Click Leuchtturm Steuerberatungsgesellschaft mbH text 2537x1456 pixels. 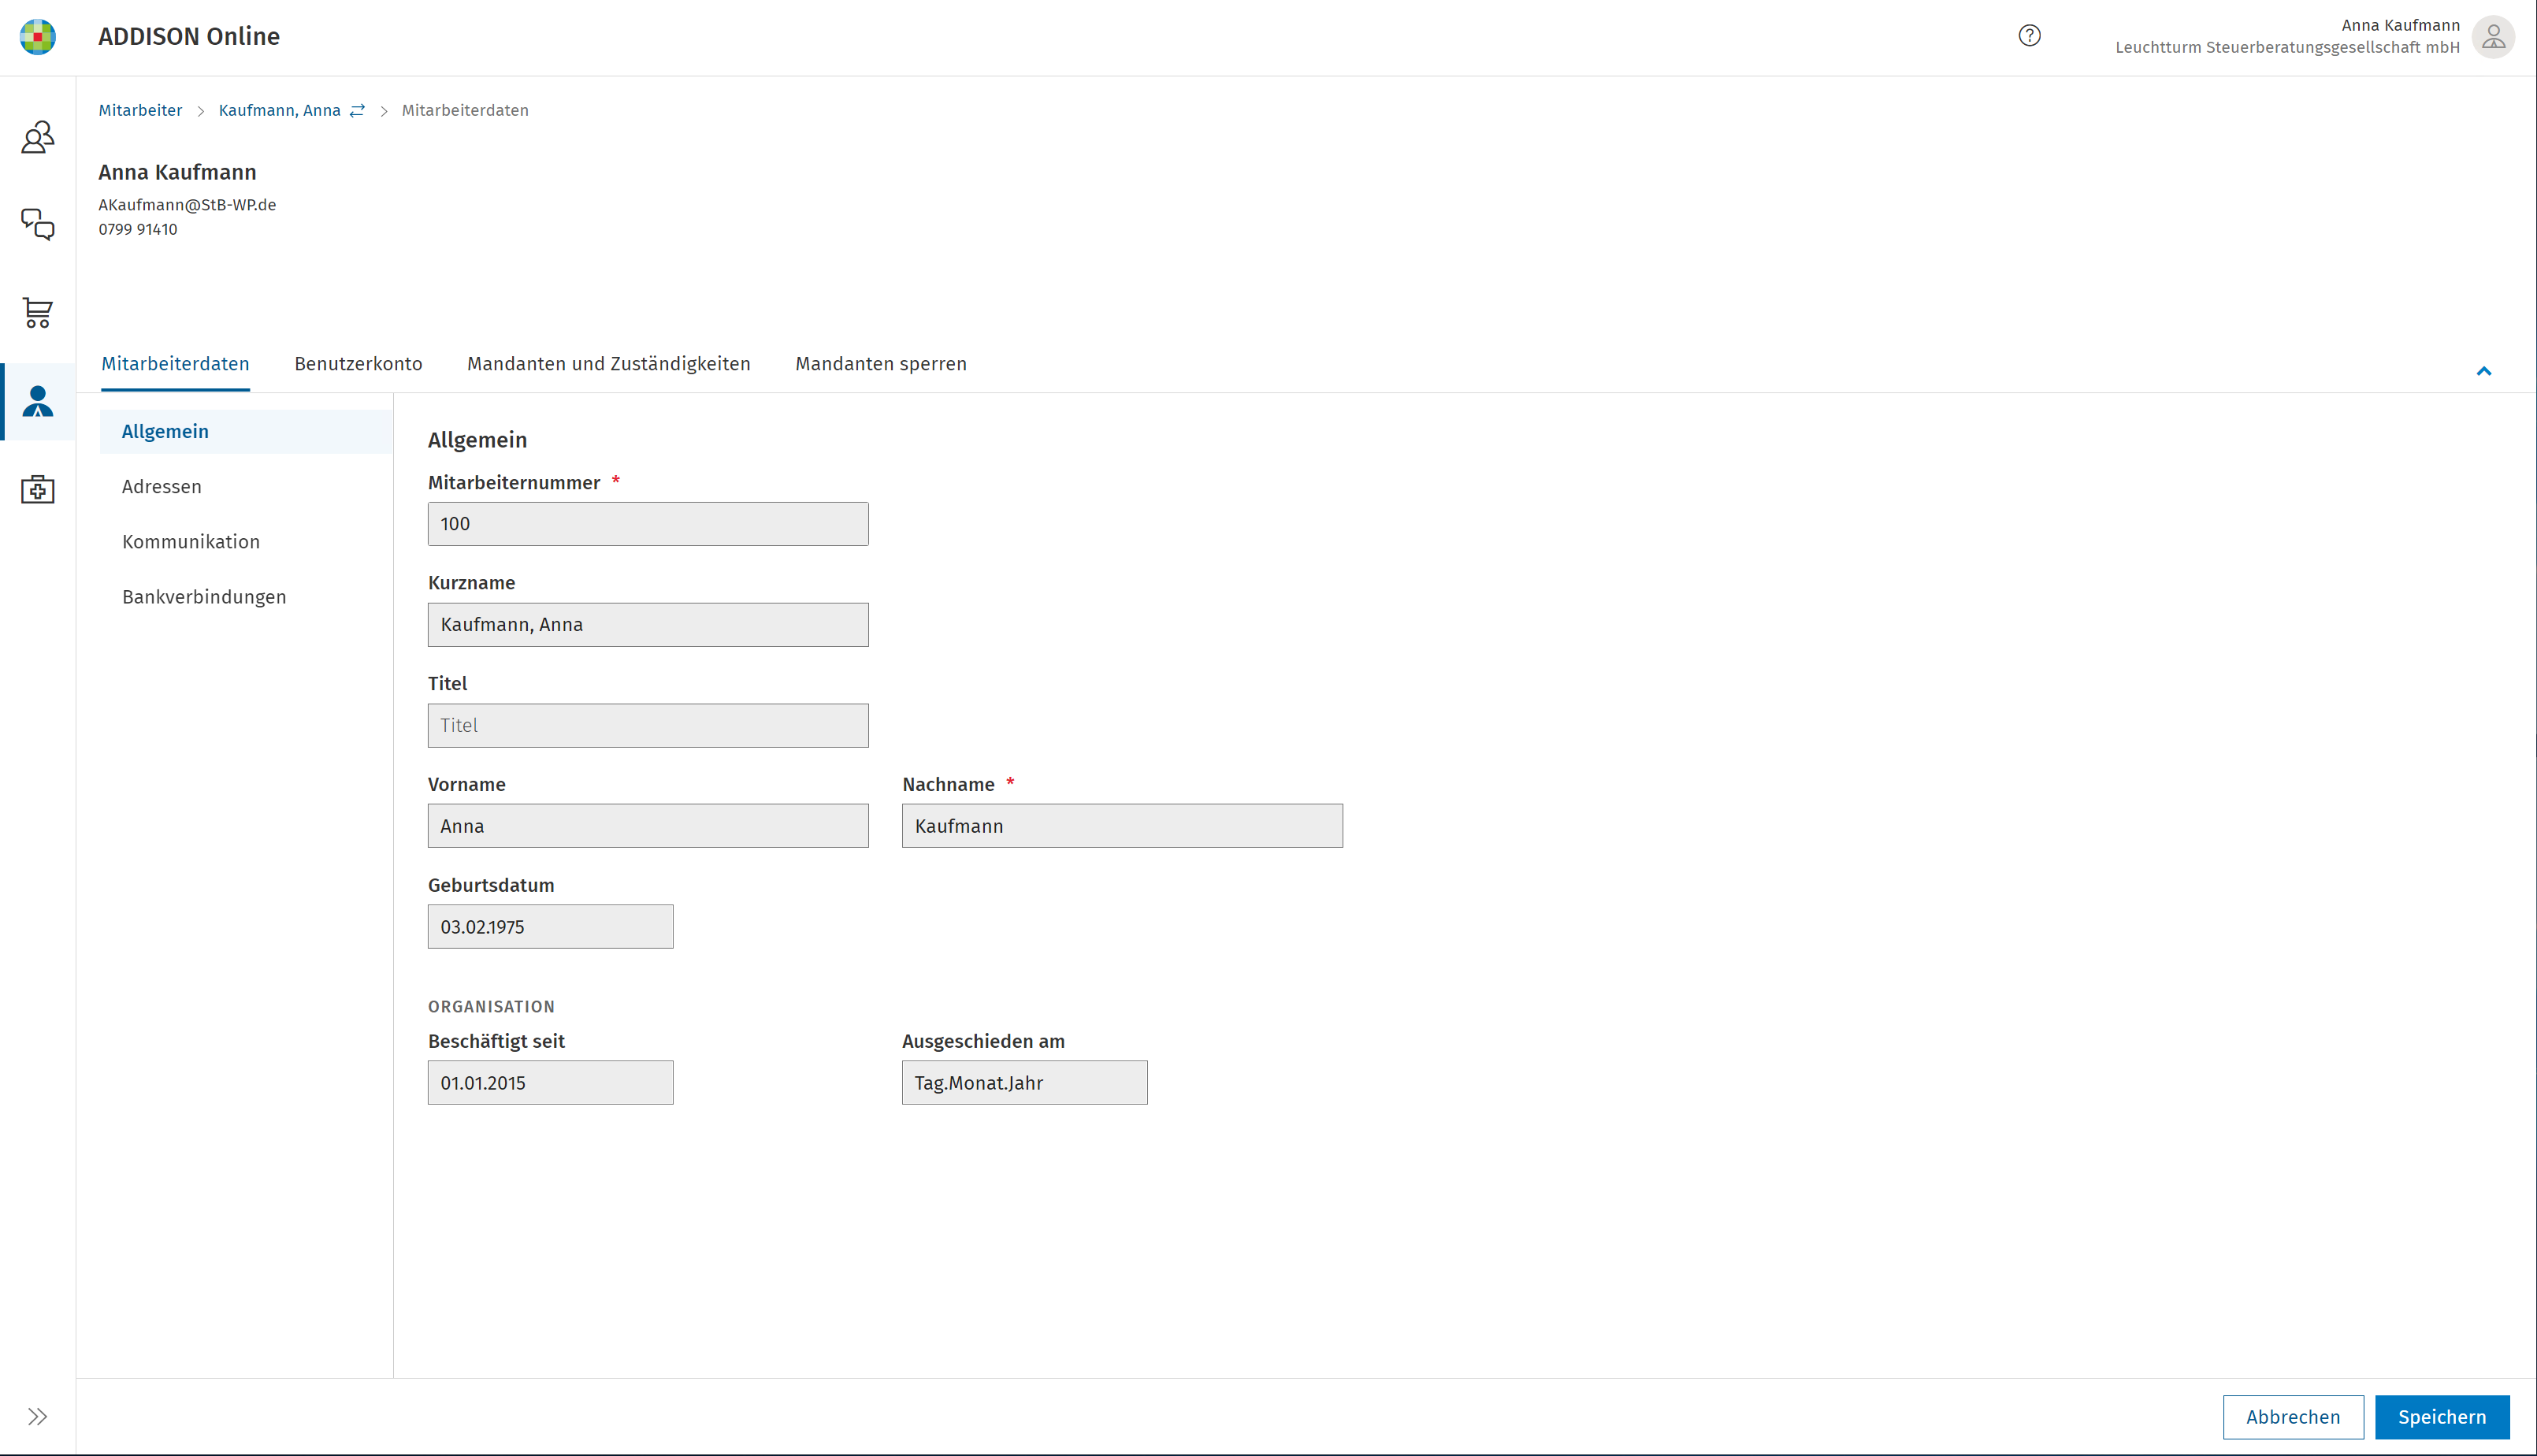point(2287,48)
